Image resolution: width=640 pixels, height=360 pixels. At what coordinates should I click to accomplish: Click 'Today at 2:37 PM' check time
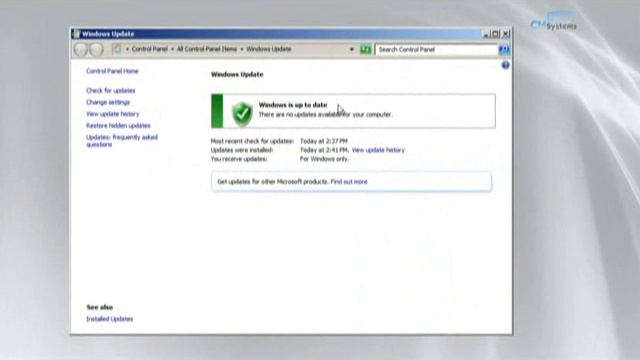click(324, 141)
